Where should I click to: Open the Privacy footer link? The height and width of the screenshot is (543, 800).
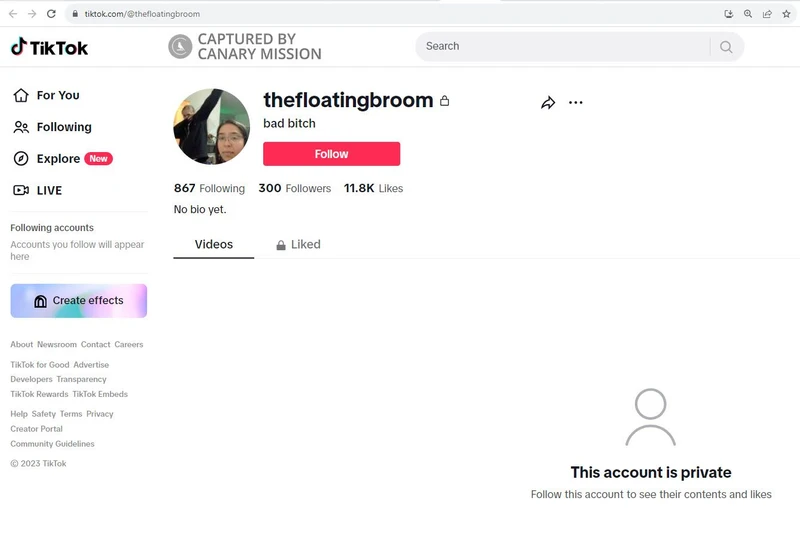tap(99, 414)
